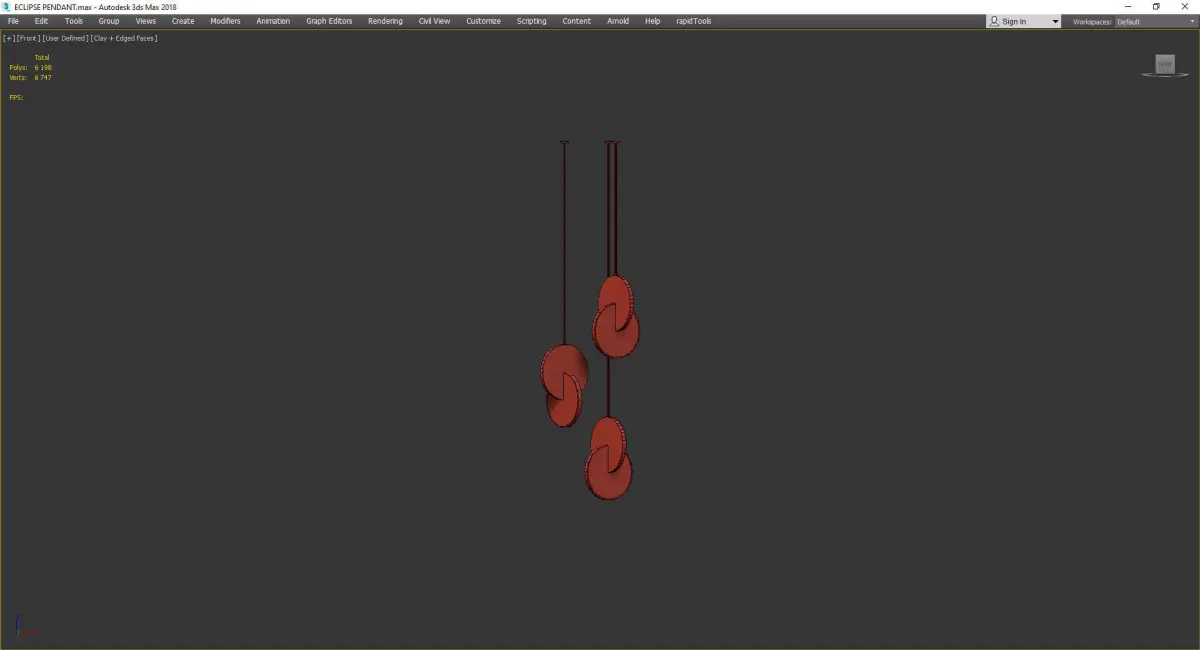1200x650 pixels.
Task: Open the Tools menu
Action: (x=74, y=21)
